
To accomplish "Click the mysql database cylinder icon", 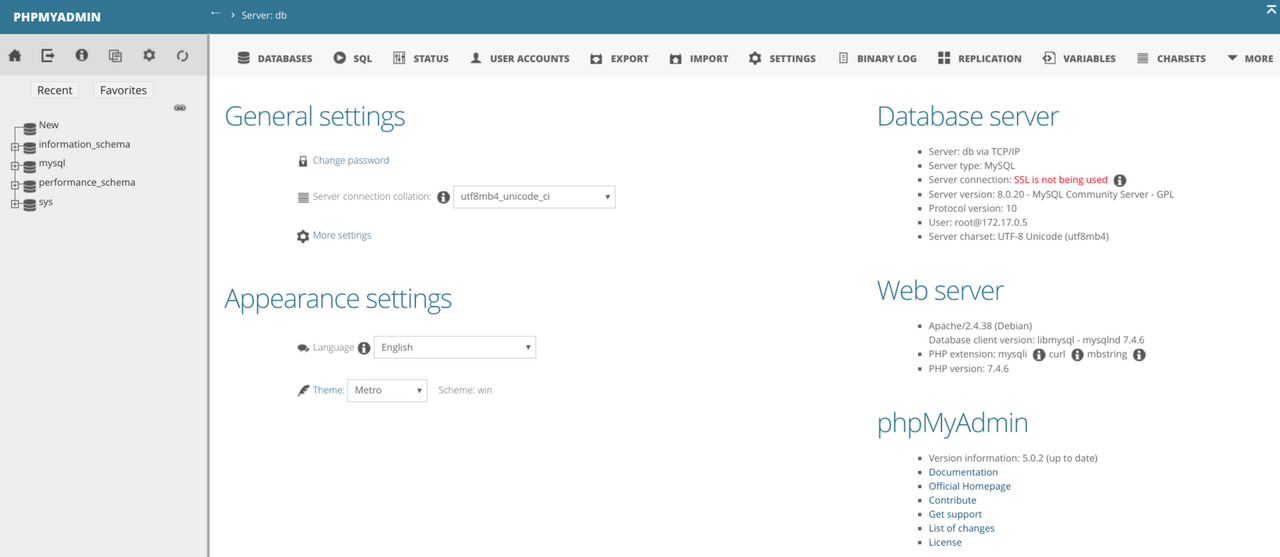I will coord(30,166).
